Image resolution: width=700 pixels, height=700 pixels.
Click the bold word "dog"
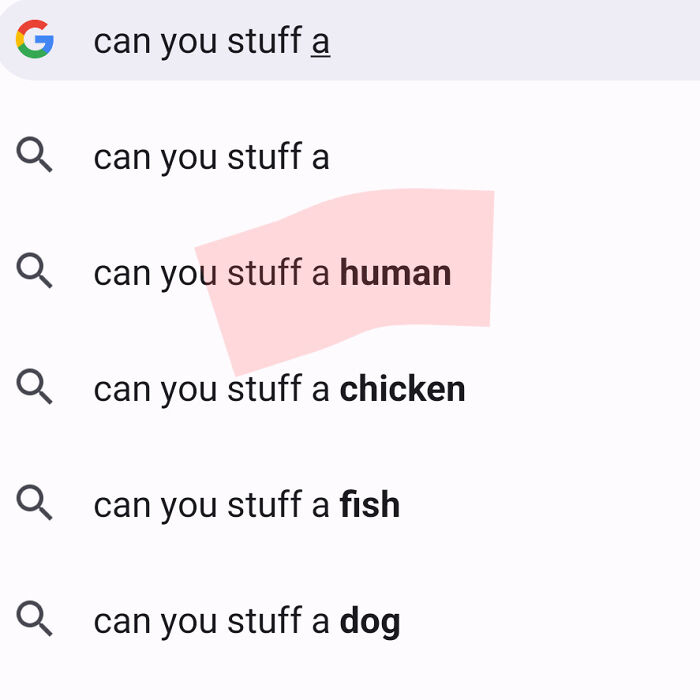pyautogui.click(x=369, y=622)
